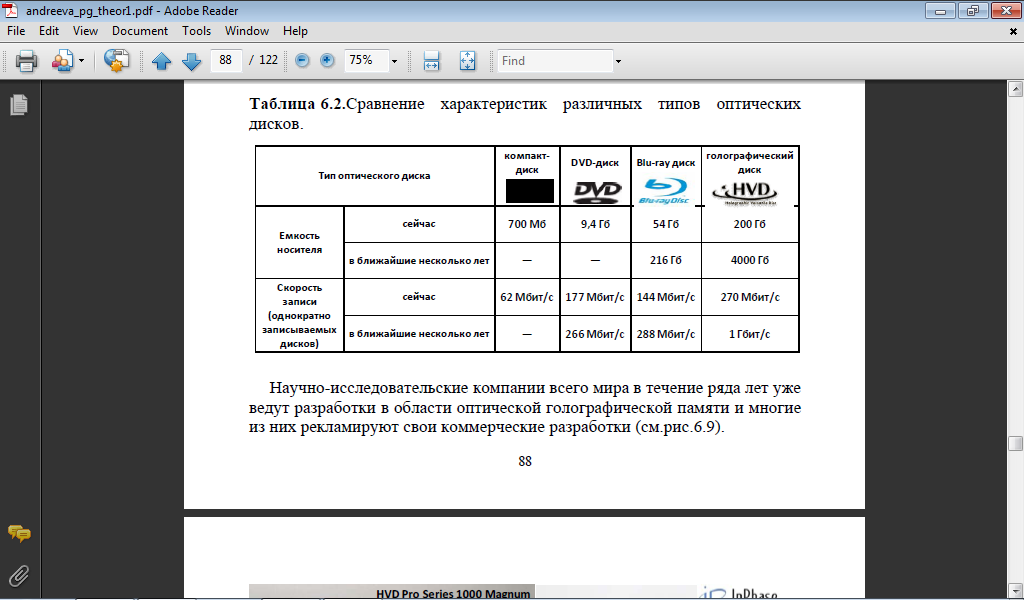The width and height of the screenshot is (1024, 600).
Task: Click the '288 Мбит/с' table cell
Action: click(665, 334)
